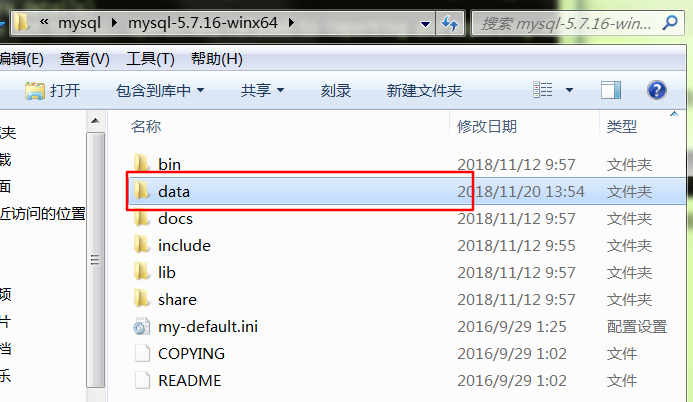The image size is (693, 402).
Task: Select the bin folder icon
Action: [142, 163]
